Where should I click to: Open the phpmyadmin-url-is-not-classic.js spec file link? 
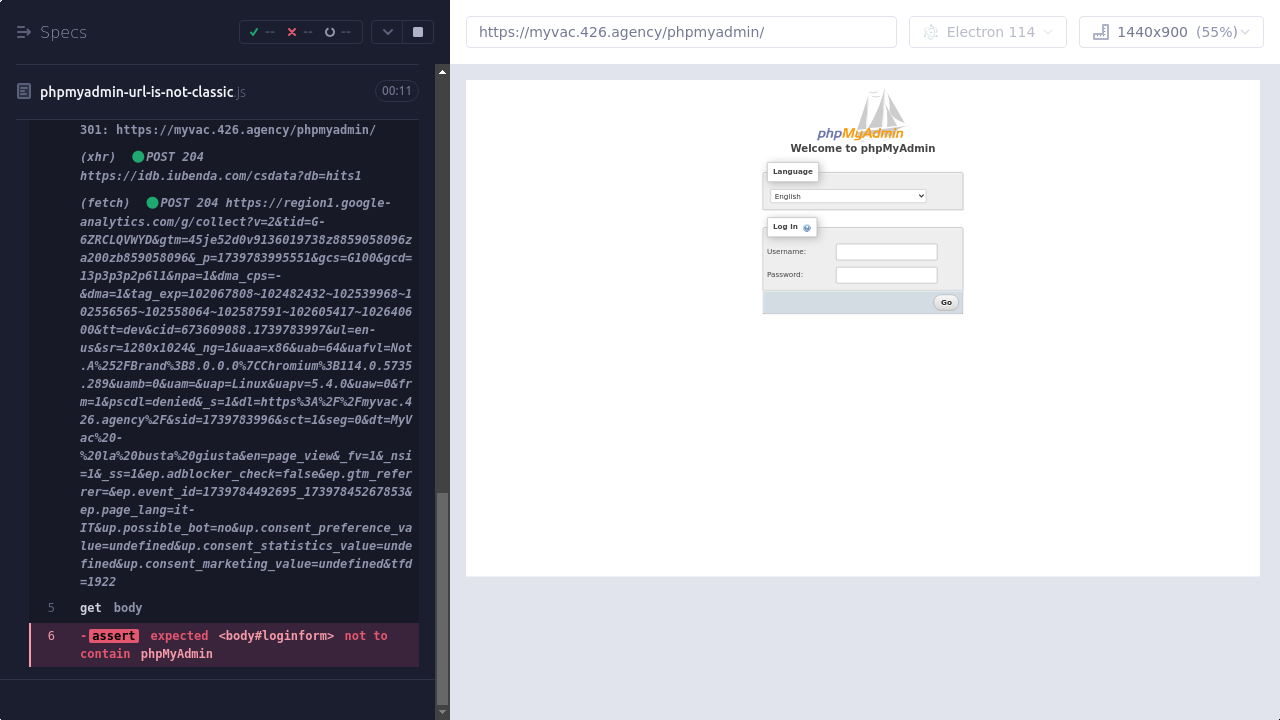point(137,92)
